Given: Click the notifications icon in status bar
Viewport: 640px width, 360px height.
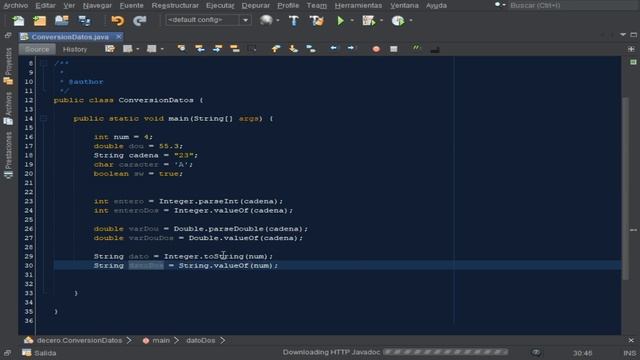Looking at the screenshot, I should [536, 353].
